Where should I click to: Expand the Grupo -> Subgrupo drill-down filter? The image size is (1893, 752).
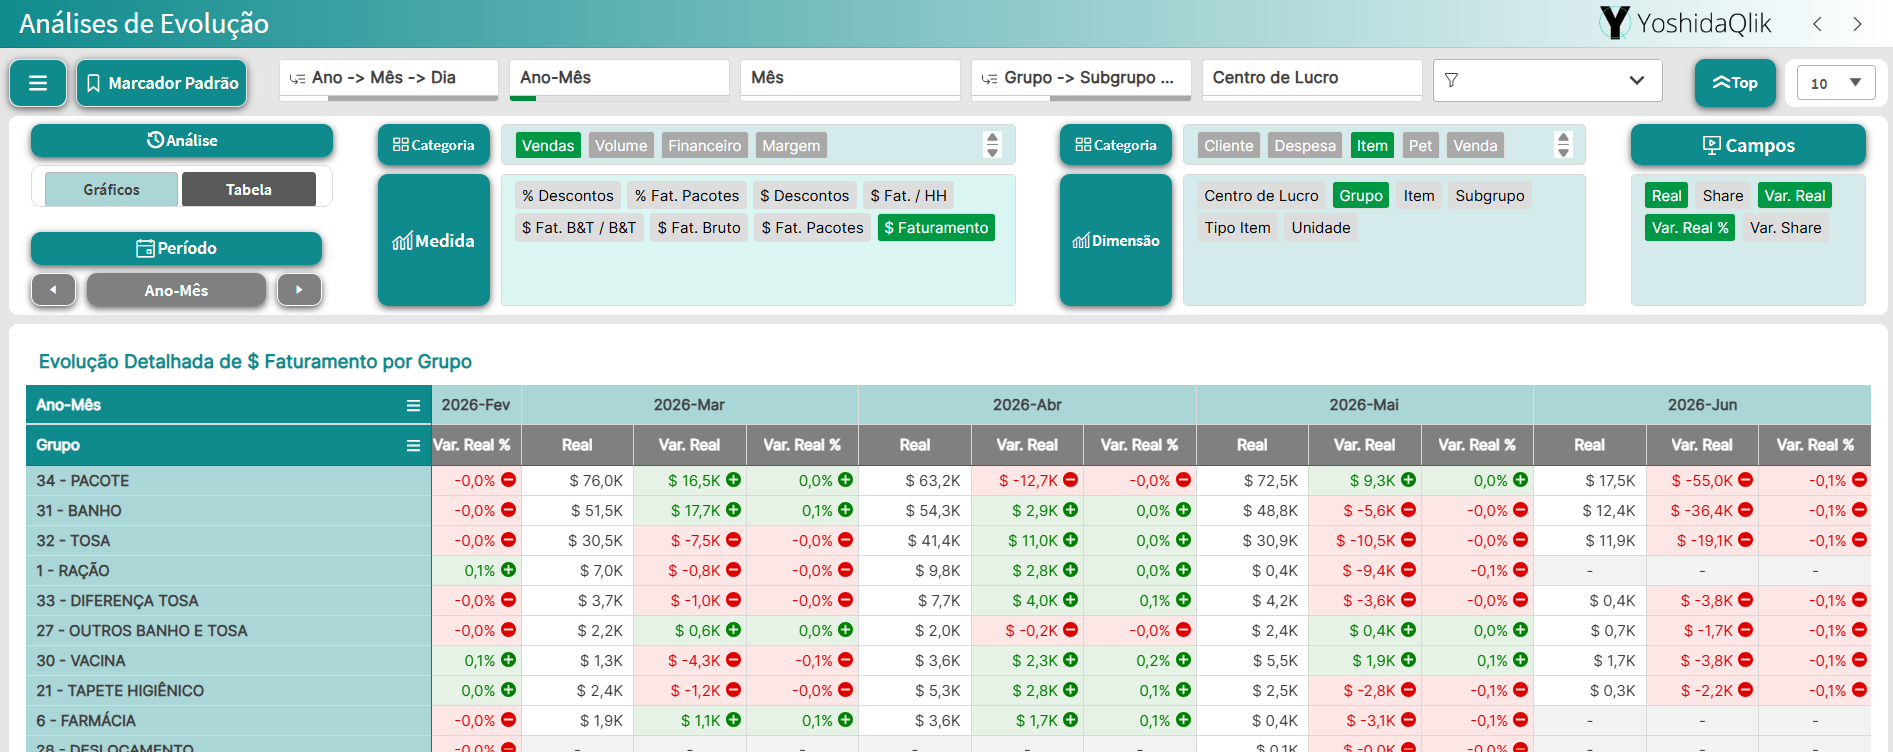click(1081, 78)
